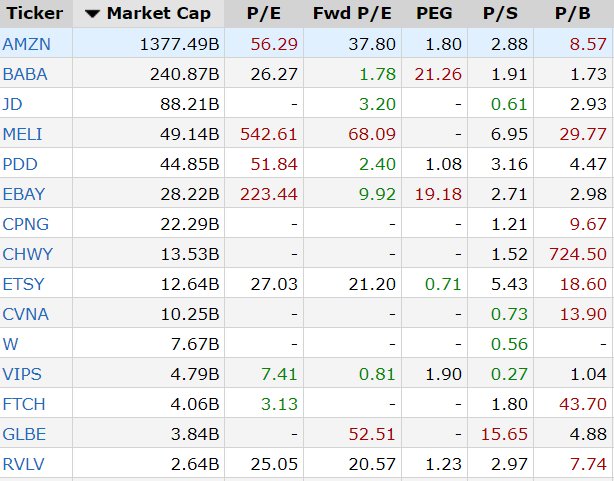The width and height of the screenshot is (614, 481).
Task: Click MELI Fwd P/E value 68.09
Action: point(372,134)
